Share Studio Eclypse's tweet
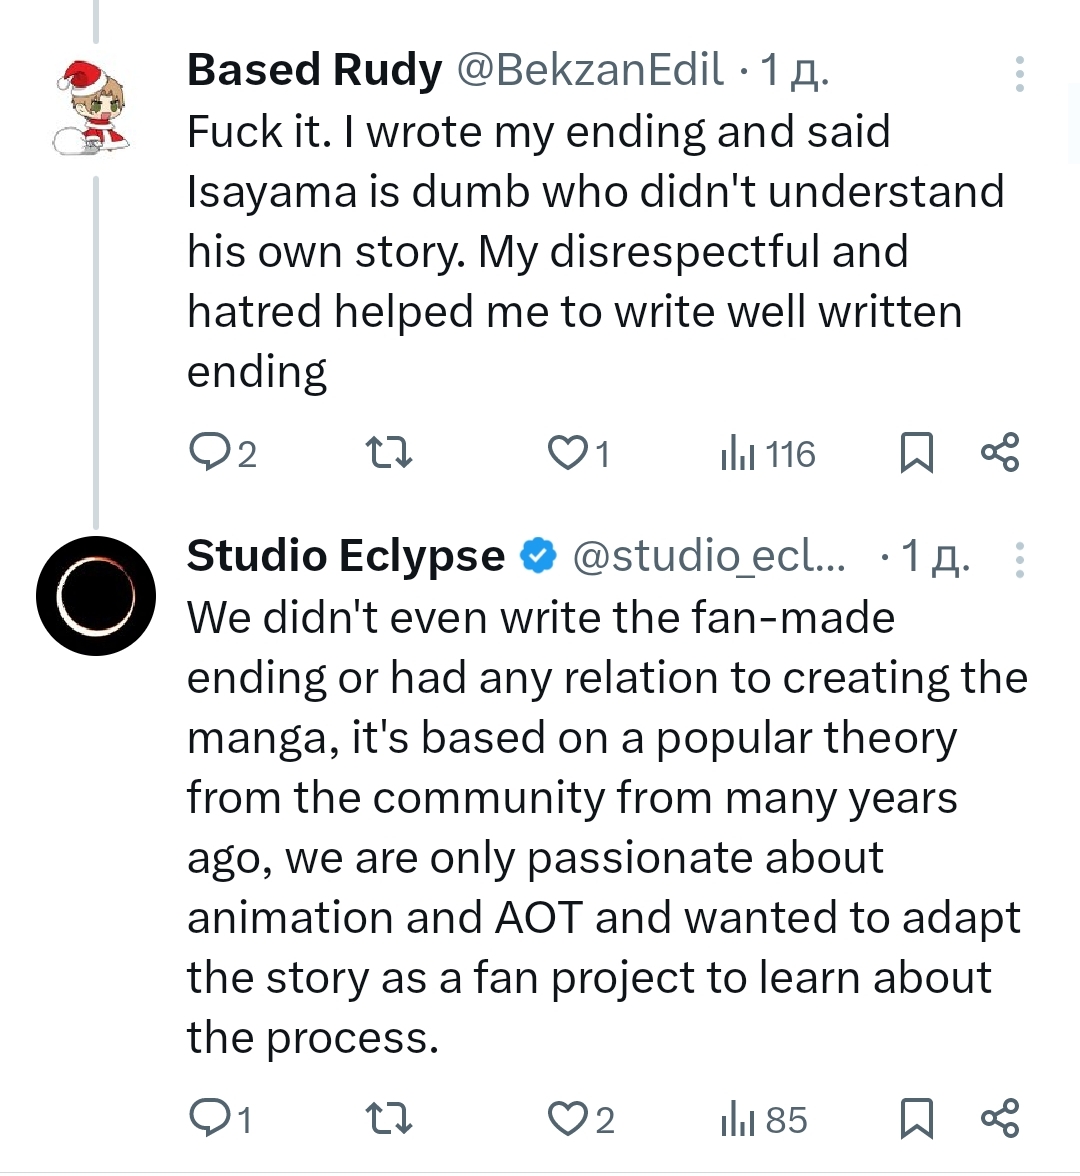 coord(1000,1117)
